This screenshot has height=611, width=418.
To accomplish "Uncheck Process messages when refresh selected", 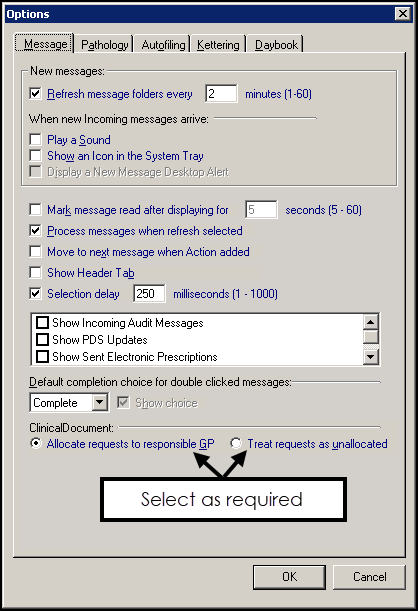I will (x=35, y=231).
